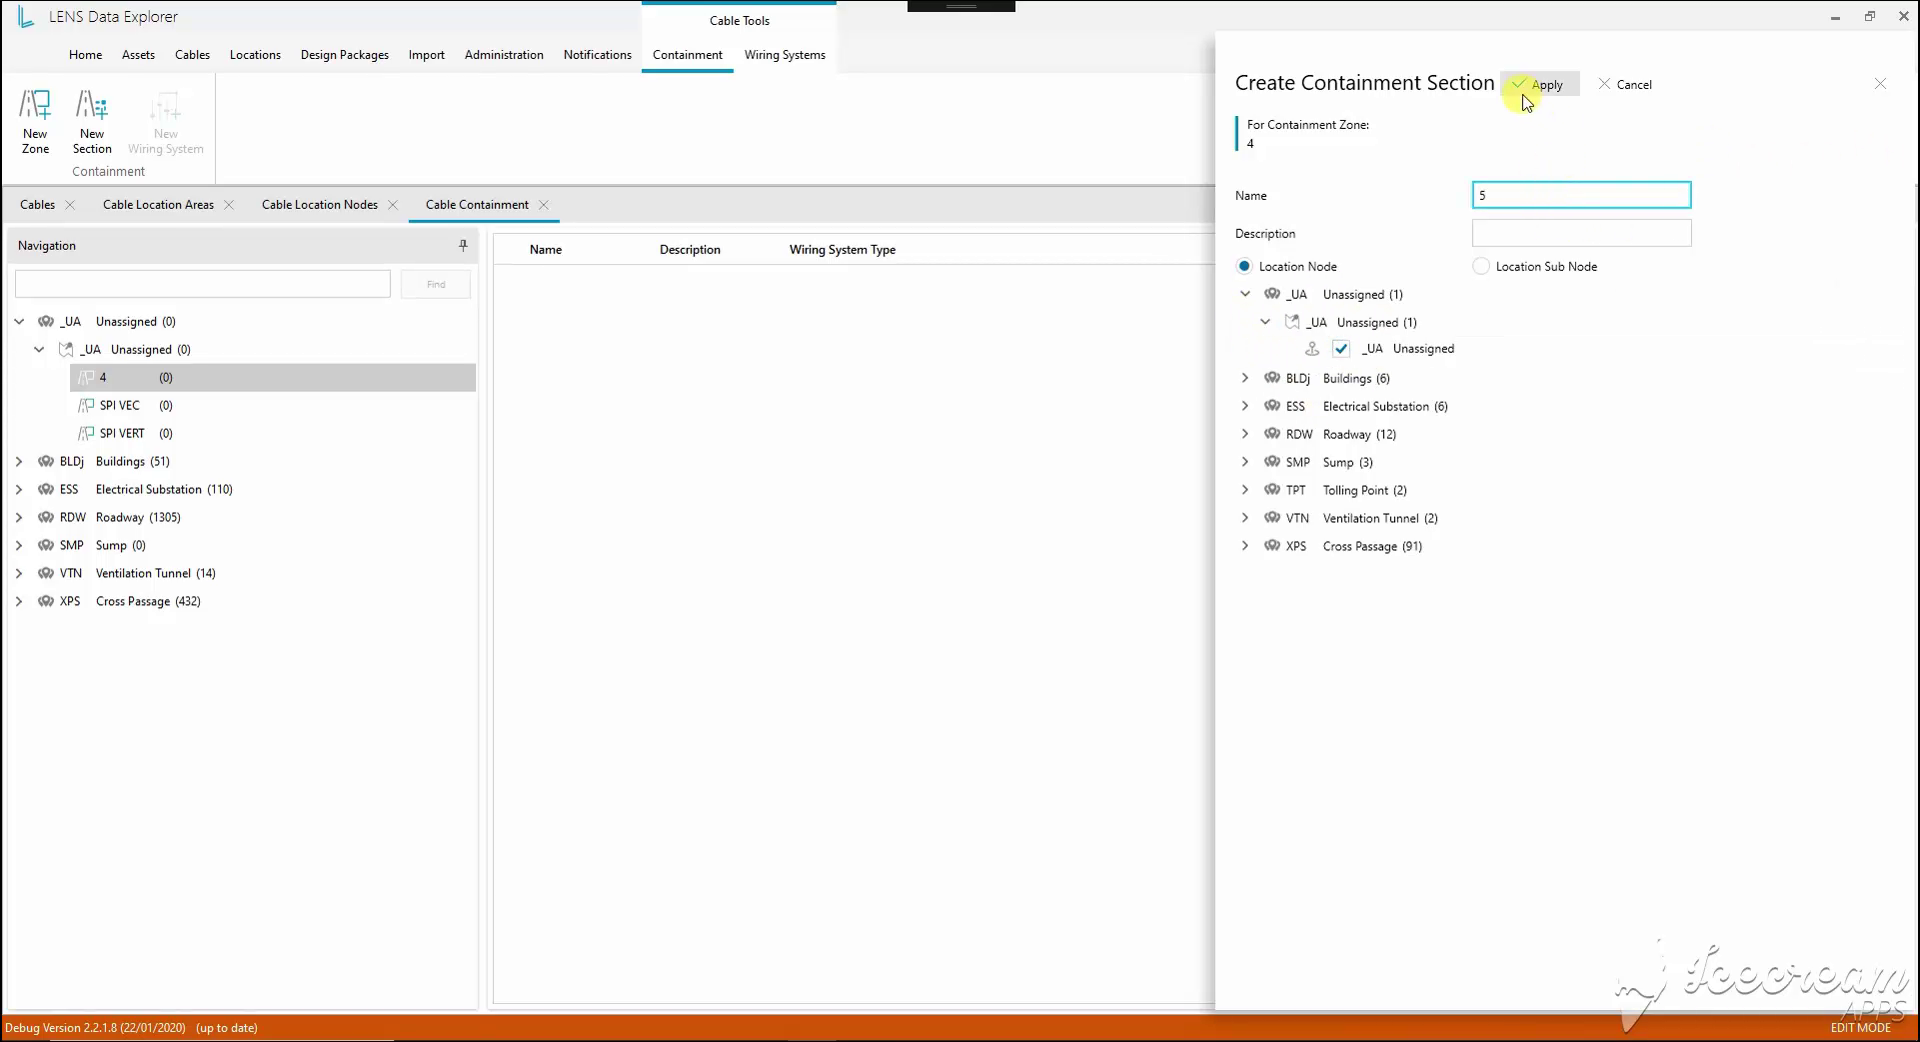The height and width of the screenshot is (1042, 1920).
Task: Expand SMP Sump (3) in panel tree
Action: 1245,462
